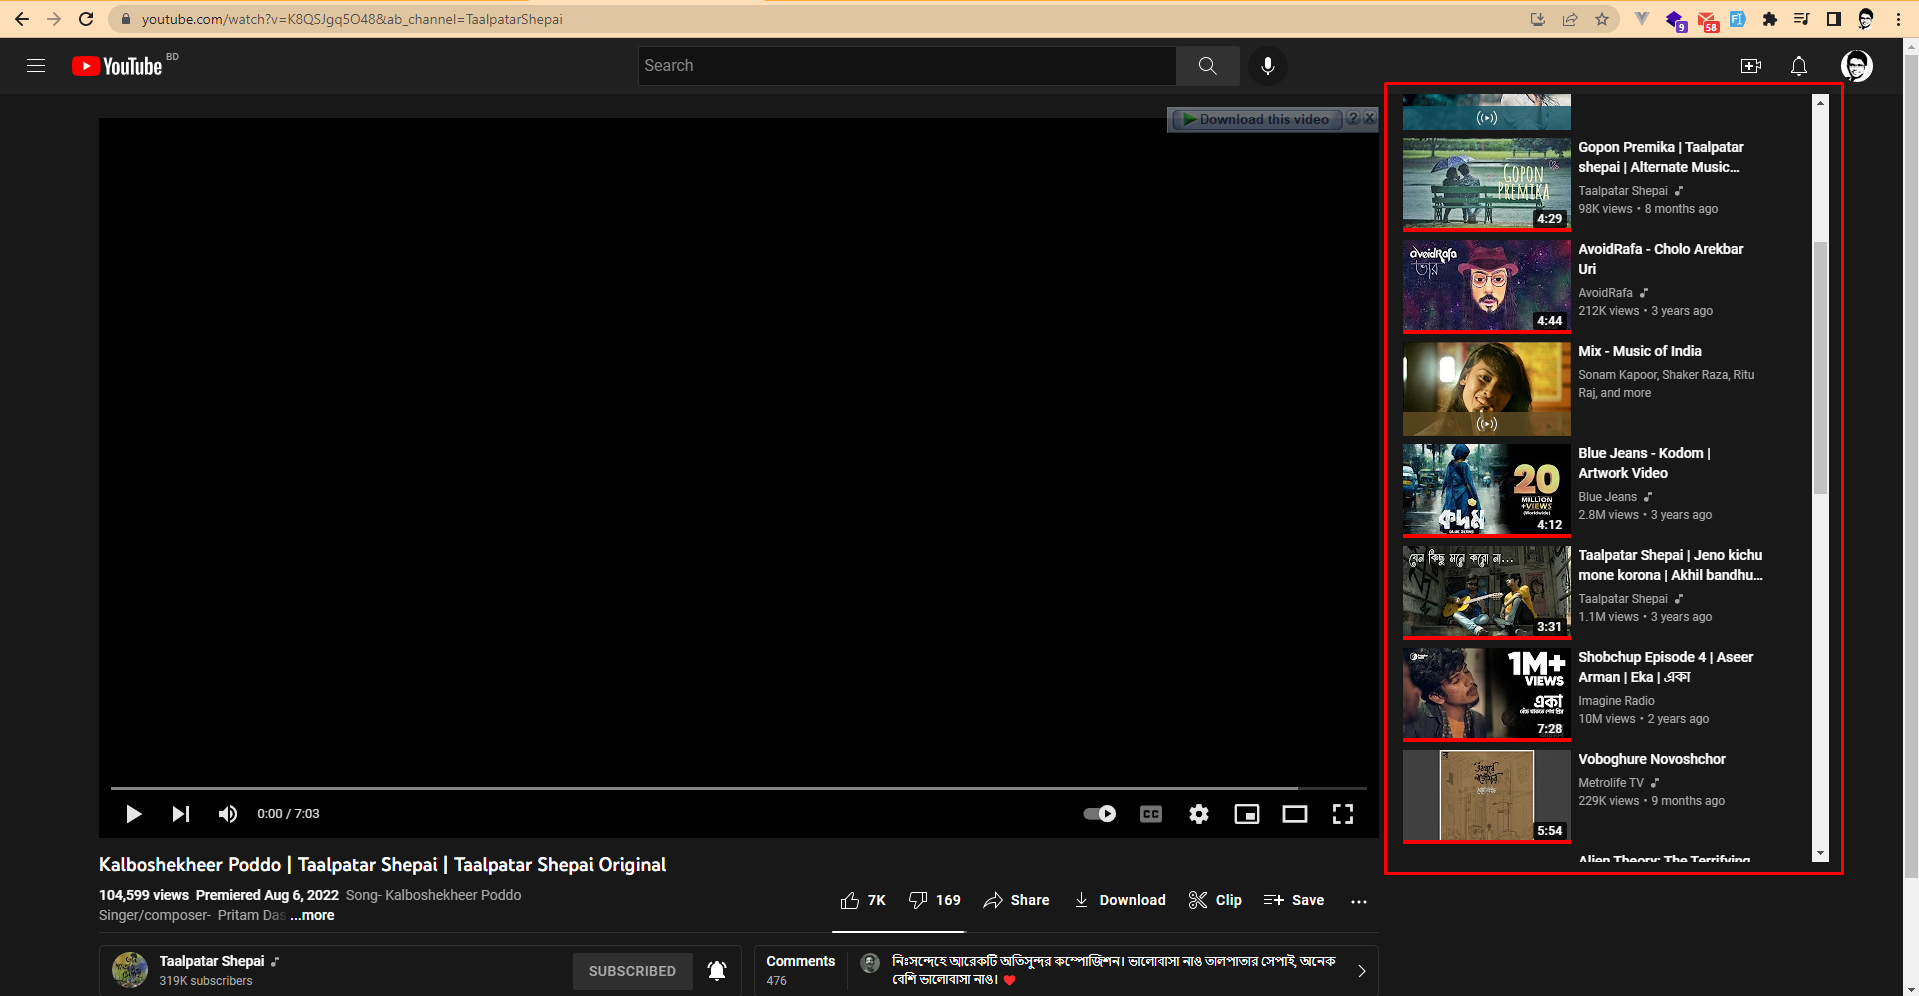Open the account avatar menu
1919x996 pixels.
[1856, 66]
